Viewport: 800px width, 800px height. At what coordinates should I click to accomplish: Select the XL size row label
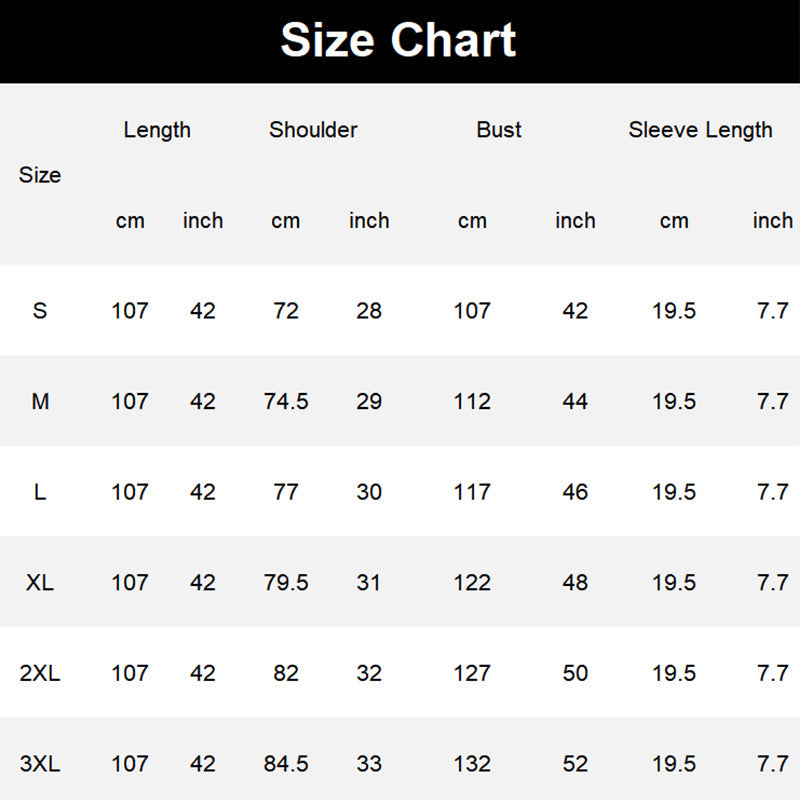pos(40,583)
